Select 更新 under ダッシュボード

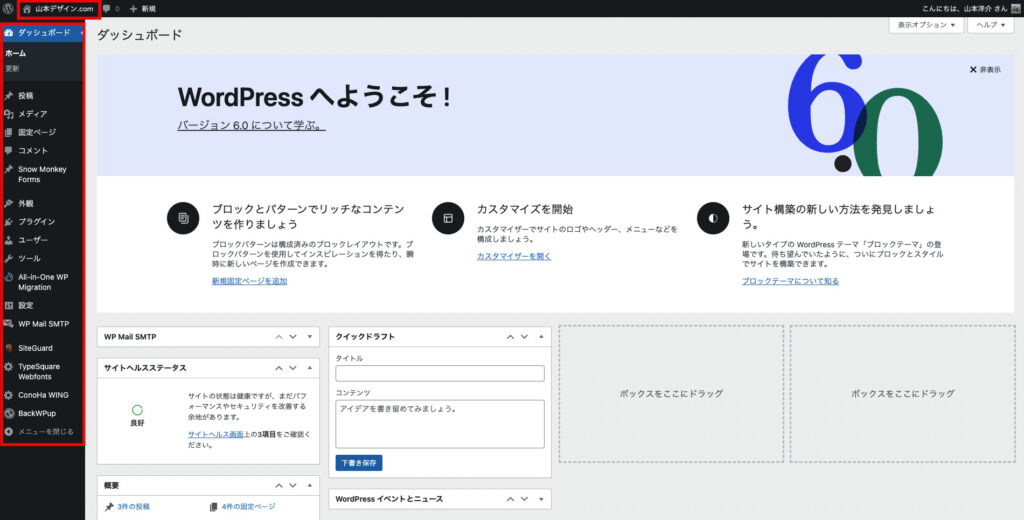tap(12, 68)
